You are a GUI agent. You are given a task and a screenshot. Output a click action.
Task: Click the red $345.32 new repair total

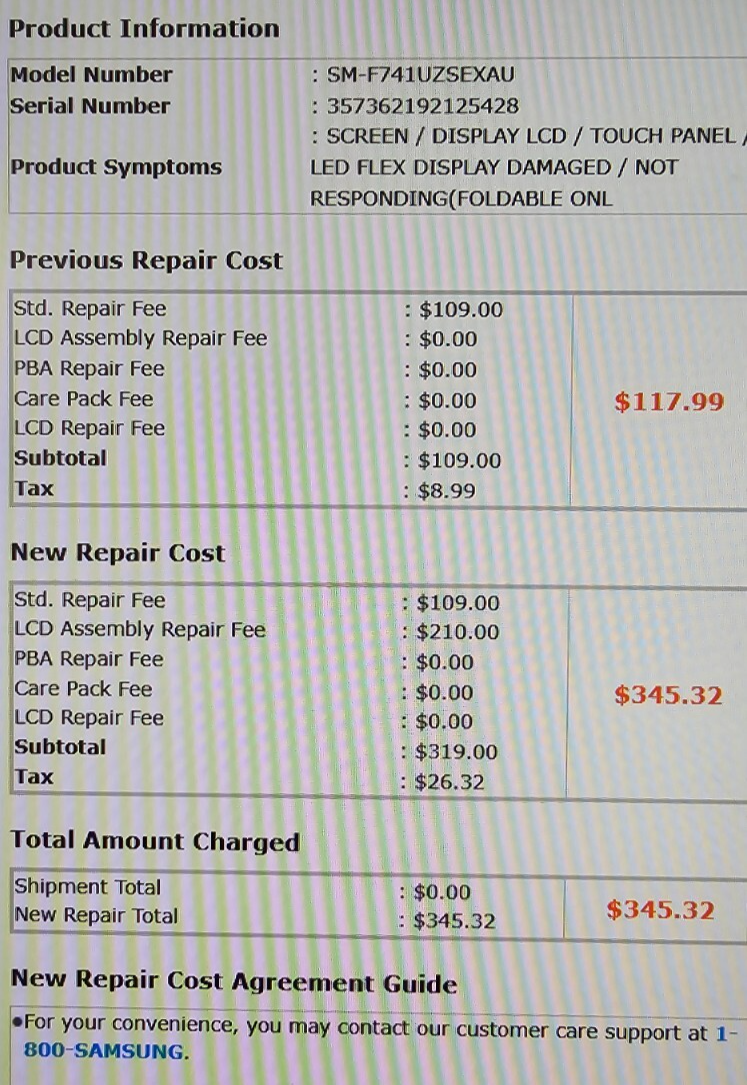pyautogui.click(x=668, y=695)
